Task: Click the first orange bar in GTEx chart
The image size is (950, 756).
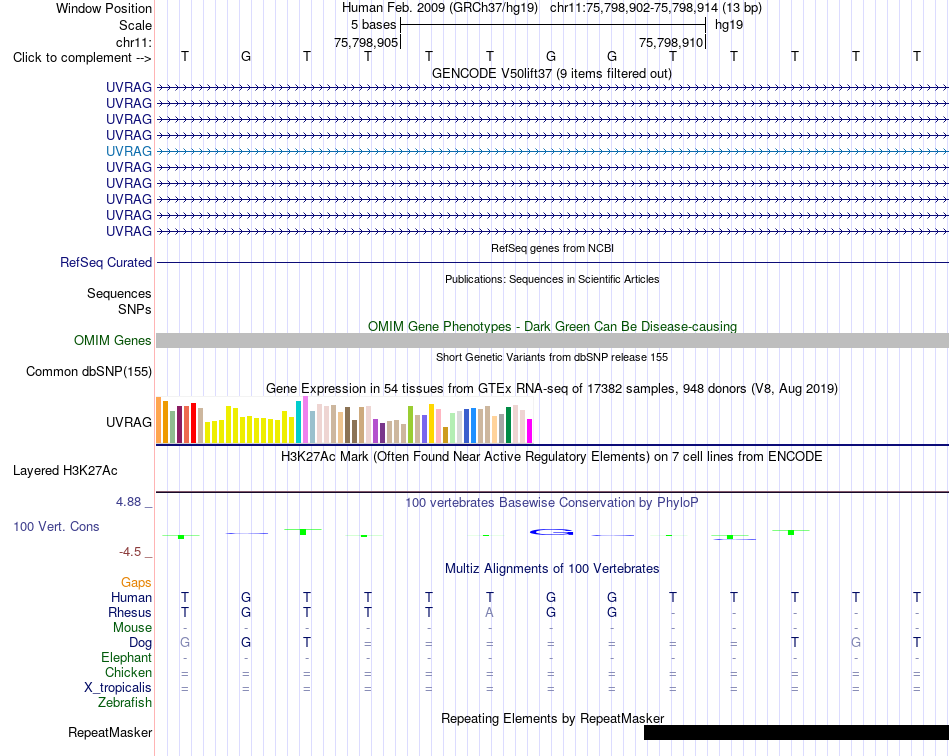Action: (x=159, y=420)
